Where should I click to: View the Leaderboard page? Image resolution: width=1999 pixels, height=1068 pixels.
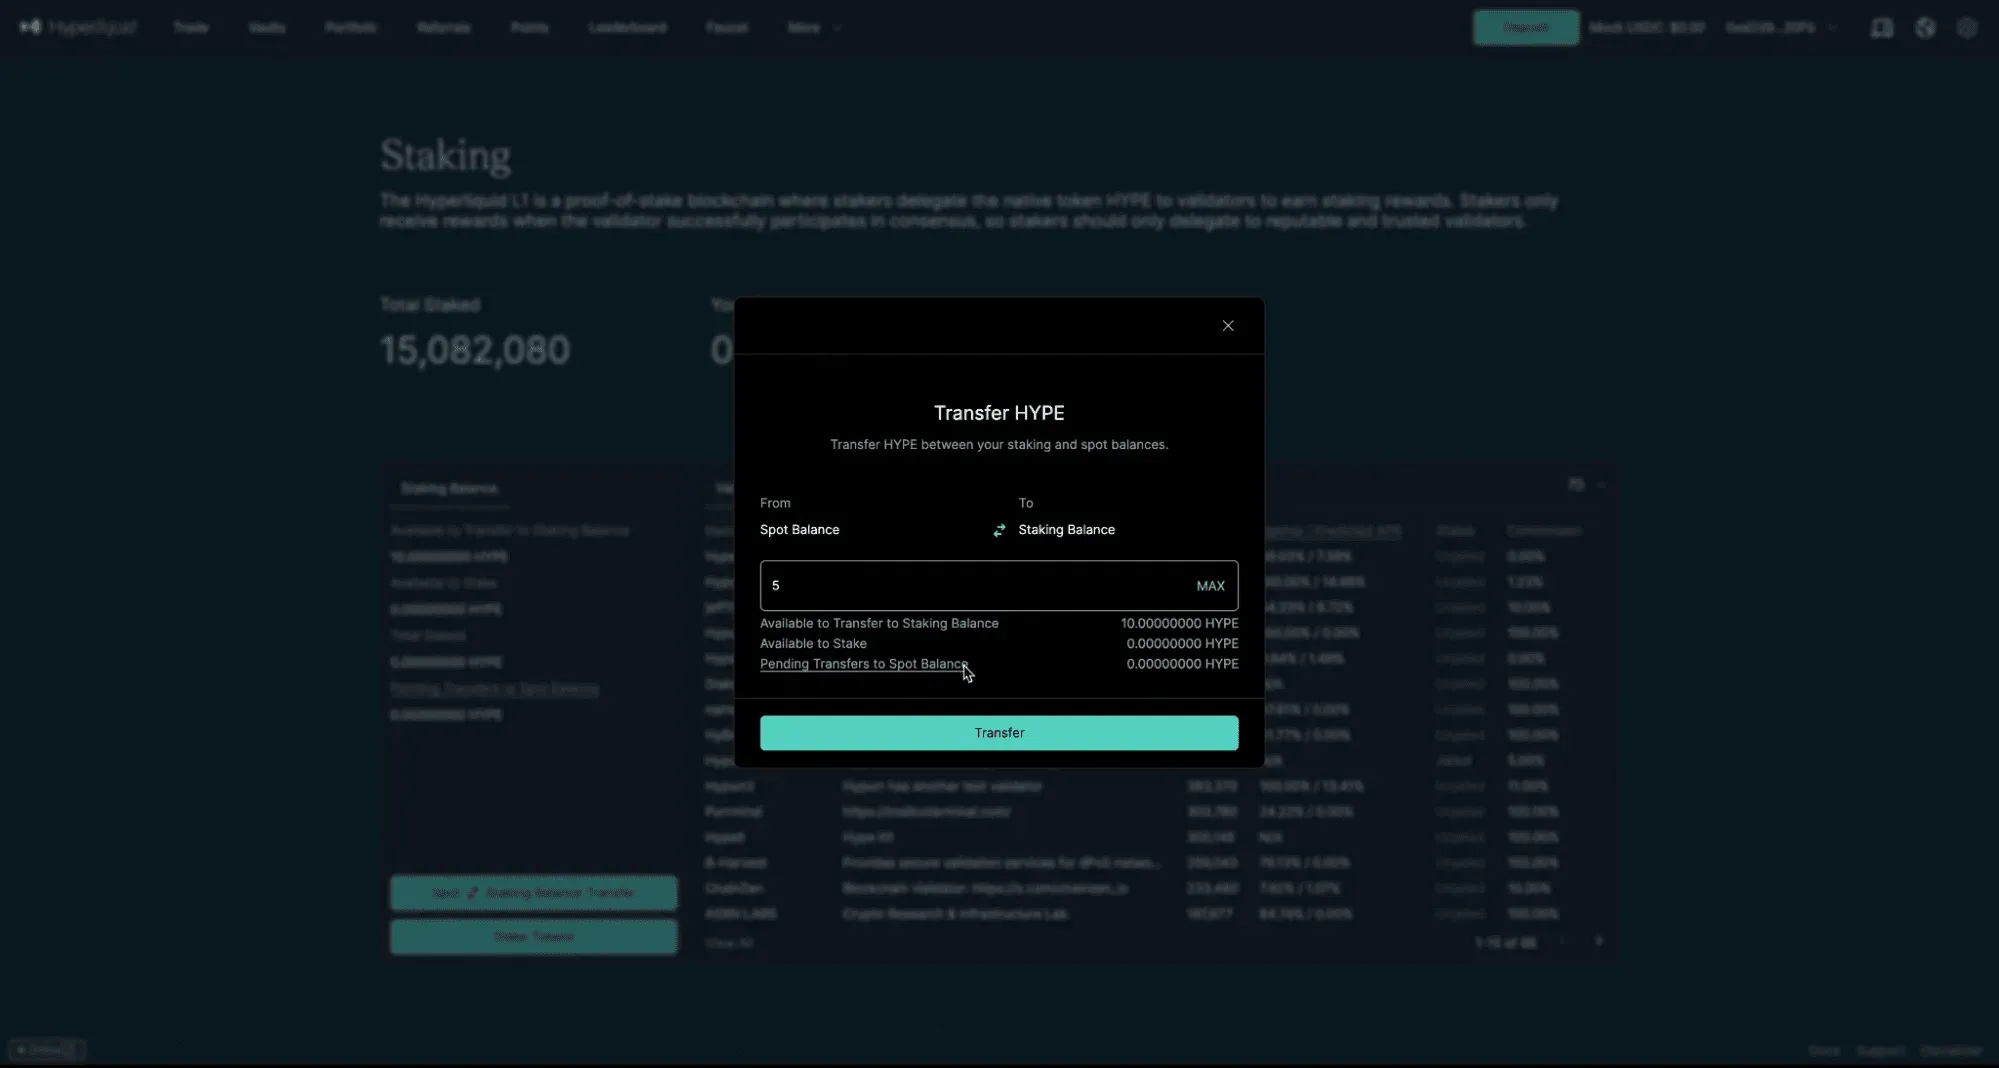click(627, 28)
